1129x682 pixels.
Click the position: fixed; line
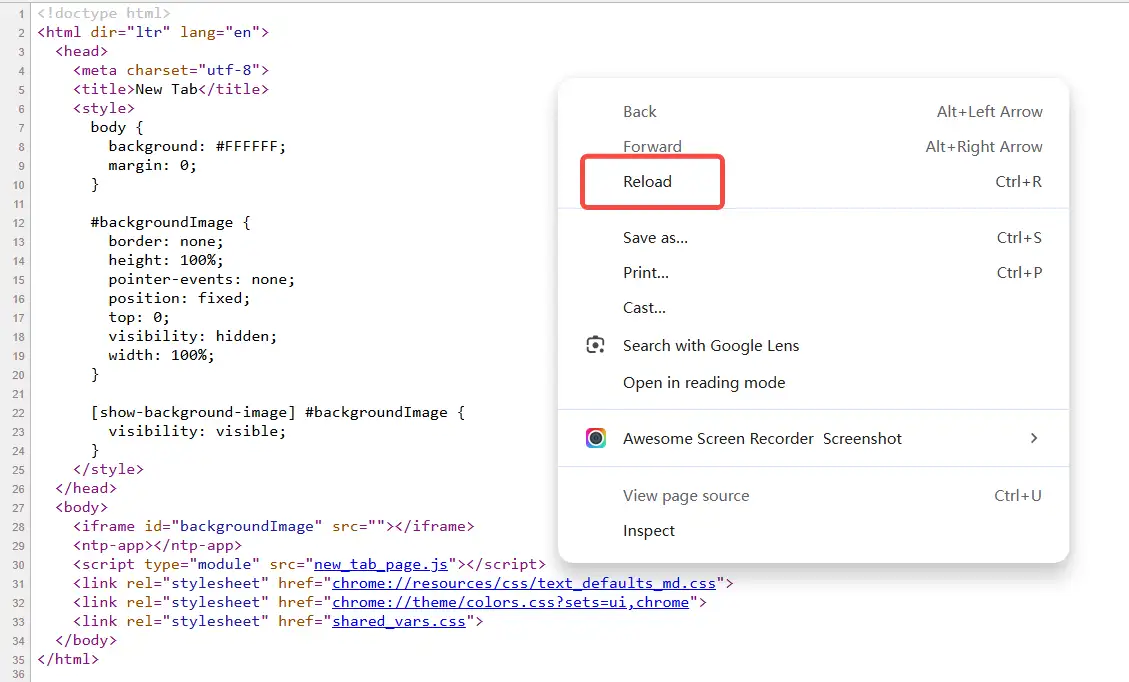pyautogui.click(x=179, y=298)
